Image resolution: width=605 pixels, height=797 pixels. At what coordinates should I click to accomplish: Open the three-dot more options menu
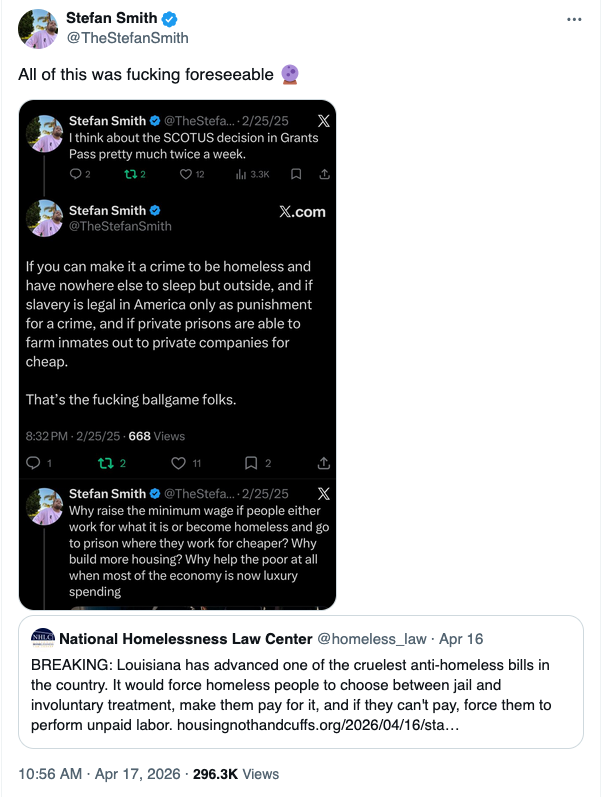coord(573,20)
